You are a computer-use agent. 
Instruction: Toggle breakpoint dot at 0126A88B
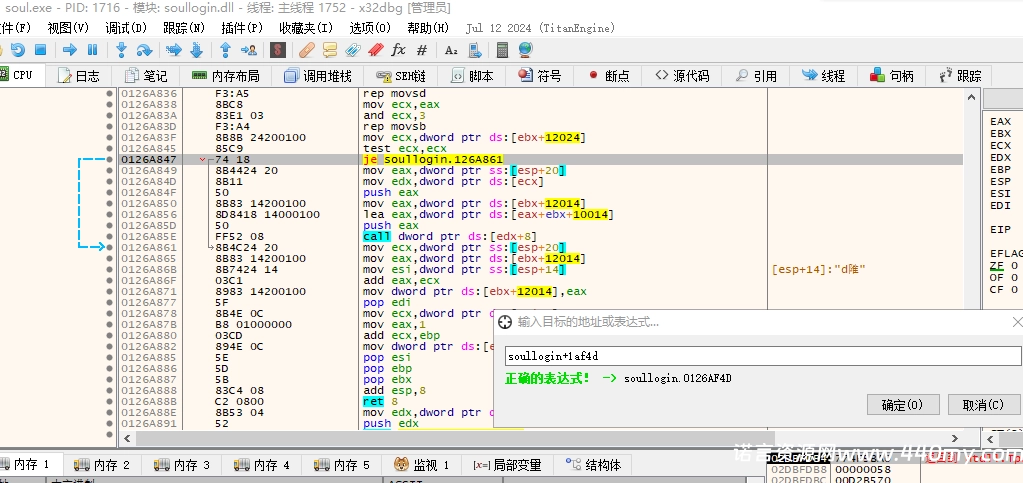click(110, 401)
